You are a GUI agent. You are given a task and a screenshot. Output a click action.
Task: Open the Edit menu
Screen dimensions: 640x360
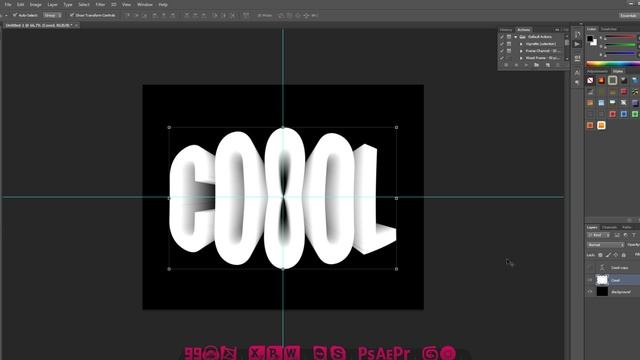(20, 4)
